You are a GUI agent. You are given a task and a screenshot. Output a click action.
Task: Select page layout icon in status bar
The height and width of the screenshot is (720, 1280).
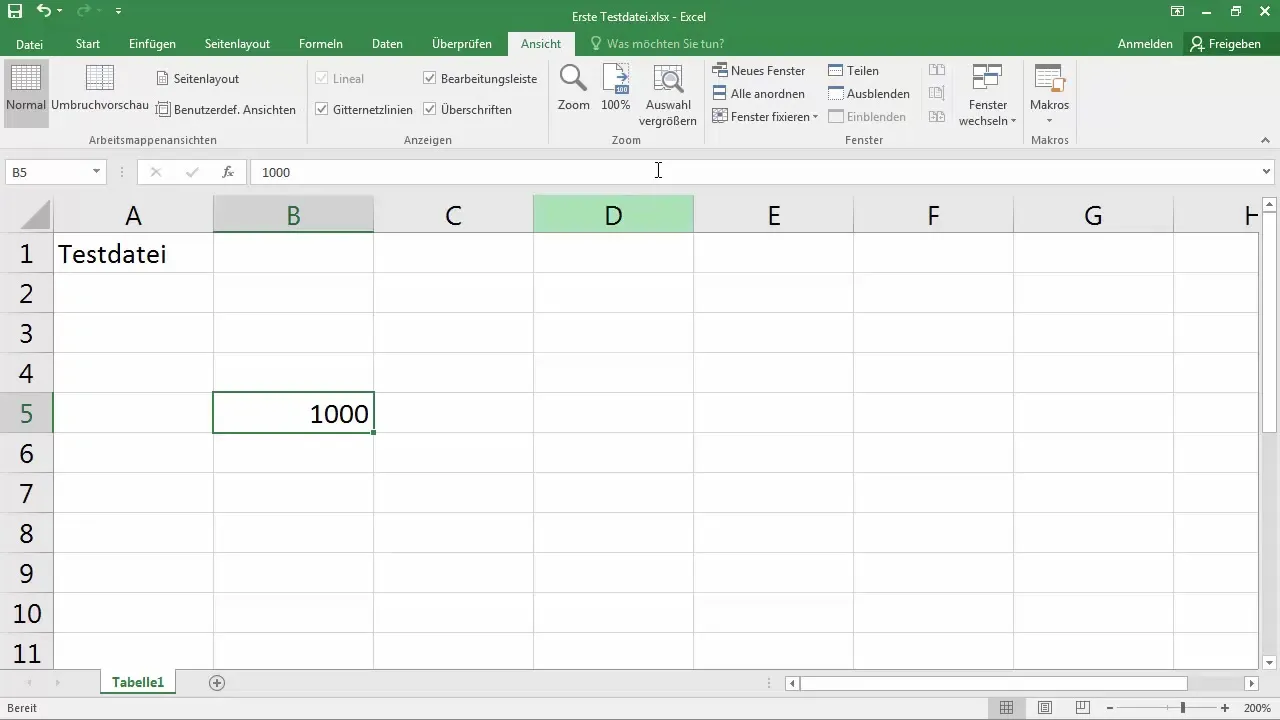(1044, 708)
